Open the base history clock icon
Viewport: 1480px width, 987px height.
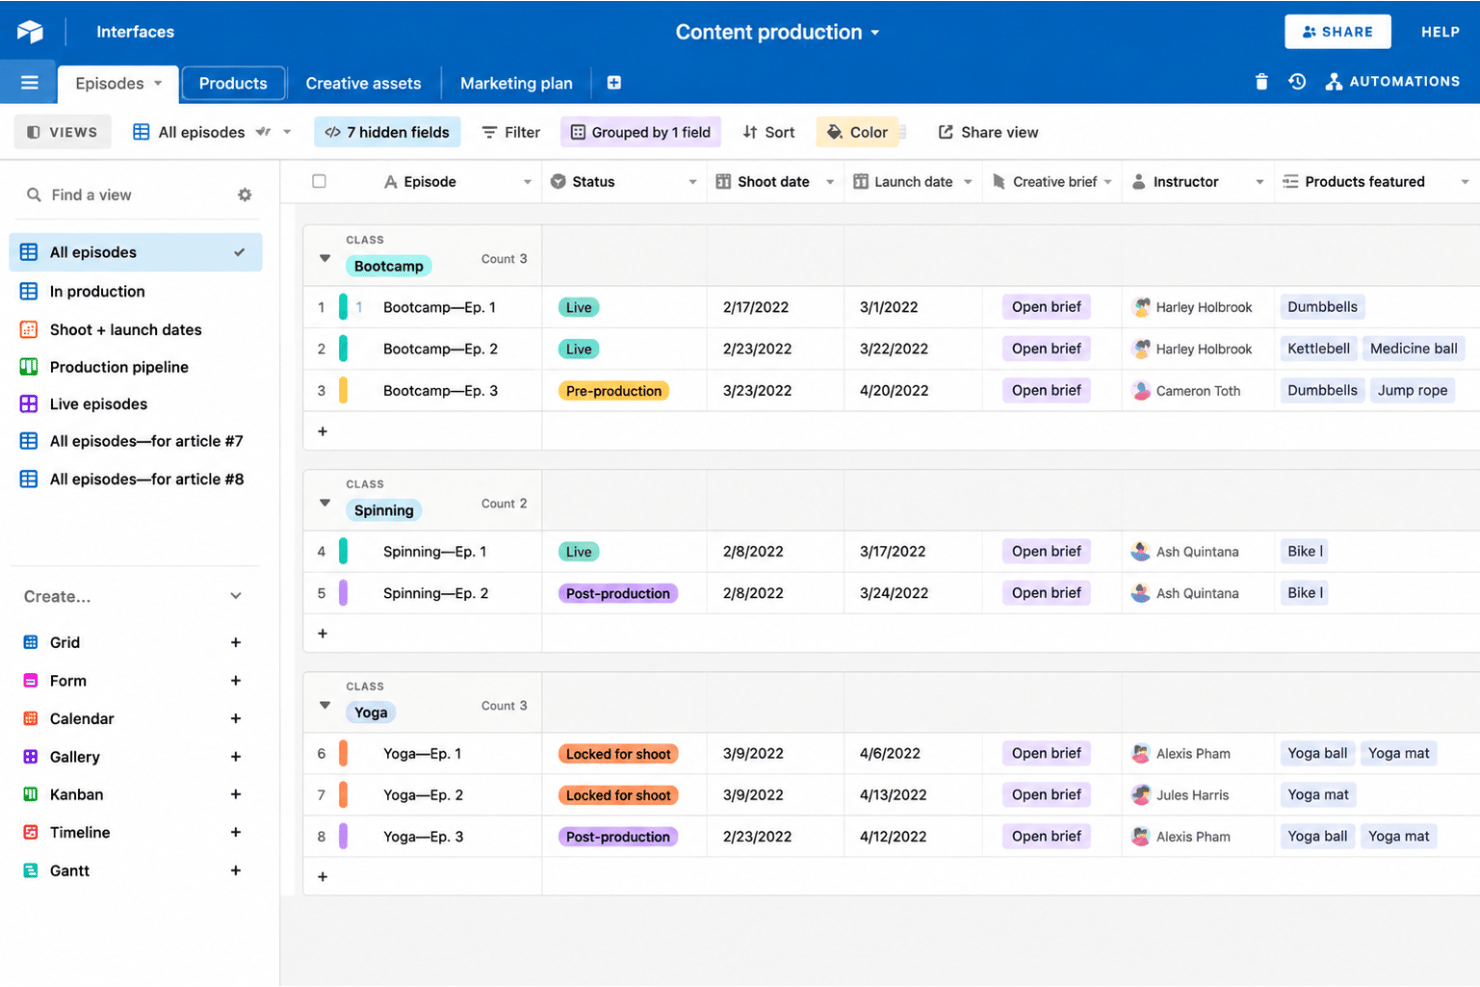1297,82
